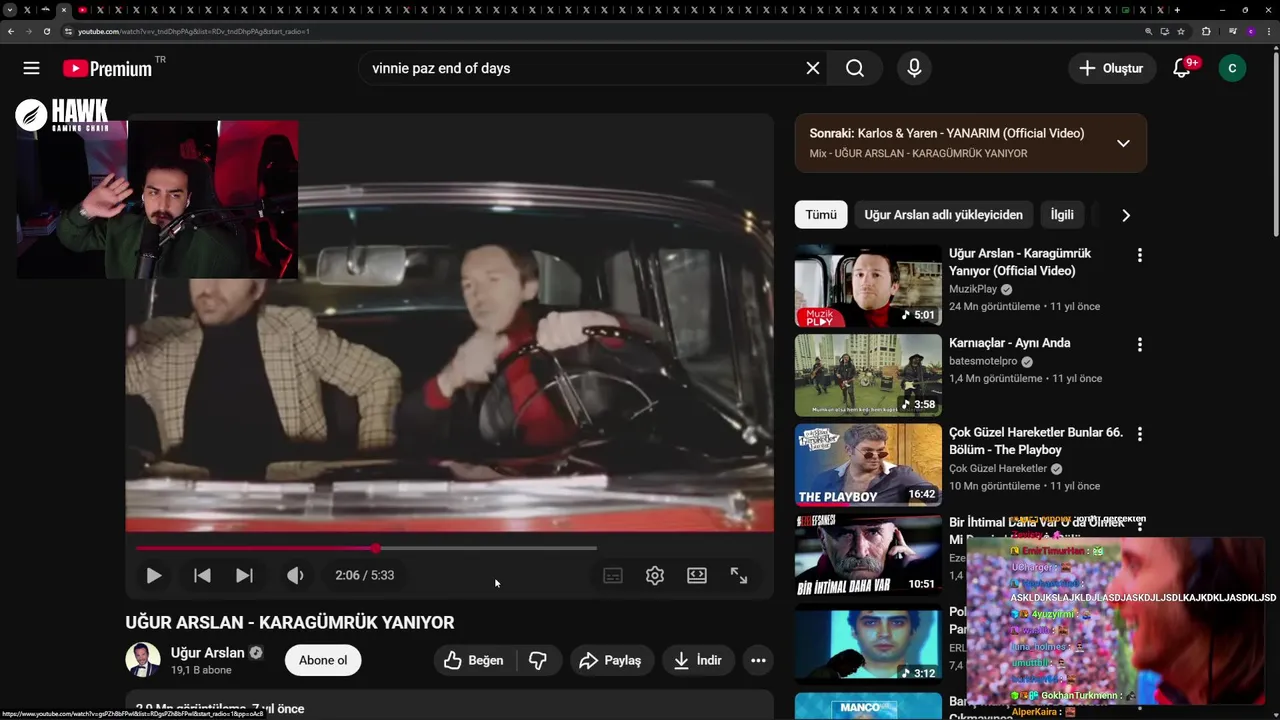
Task: Open Bir İhtimal Daha Var thumbnail
Action: coord(868,554)
